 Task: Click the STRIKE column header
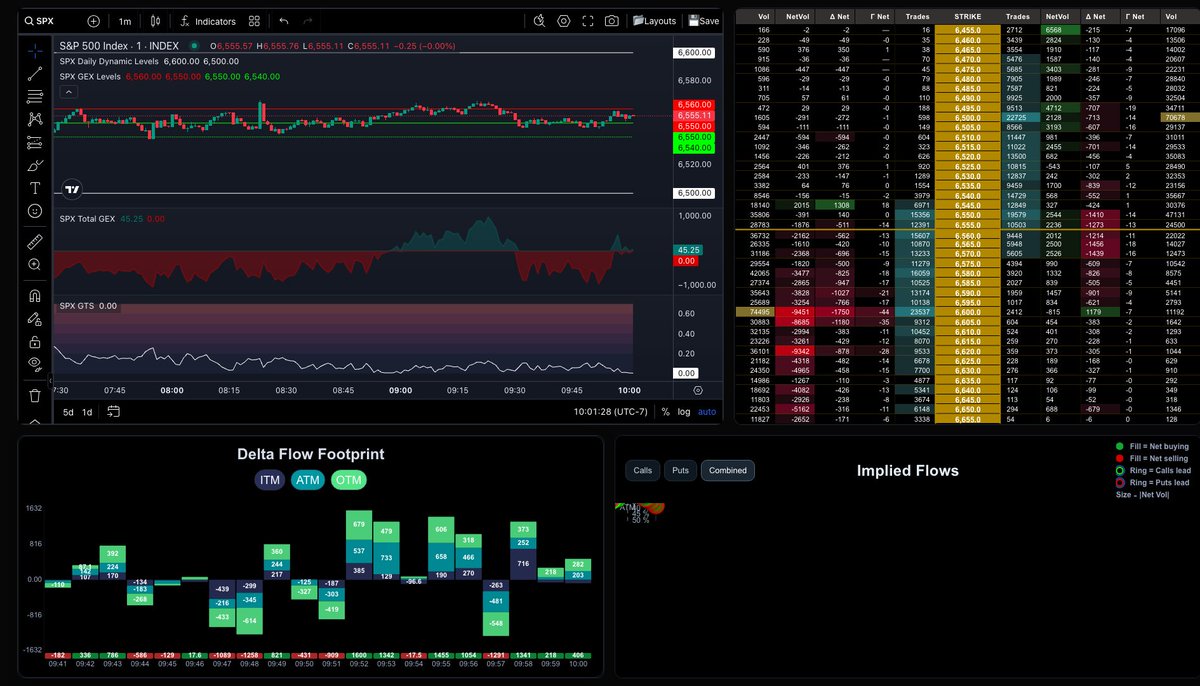(x=967, y=17)
